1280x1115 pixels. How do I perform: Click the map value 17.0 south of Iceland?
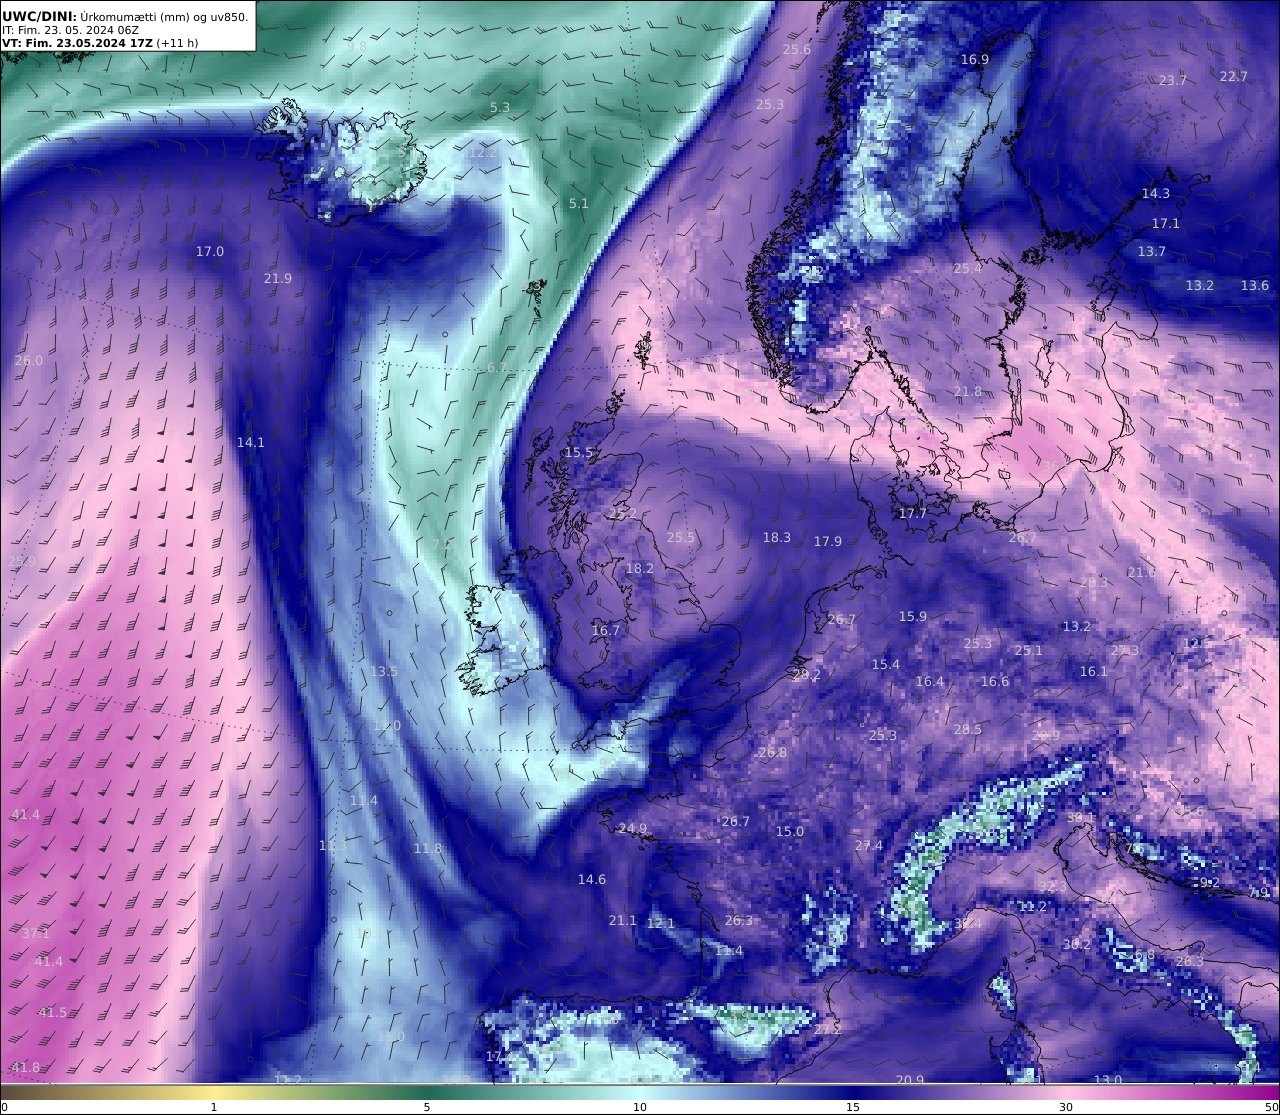(x=210, y=252)
